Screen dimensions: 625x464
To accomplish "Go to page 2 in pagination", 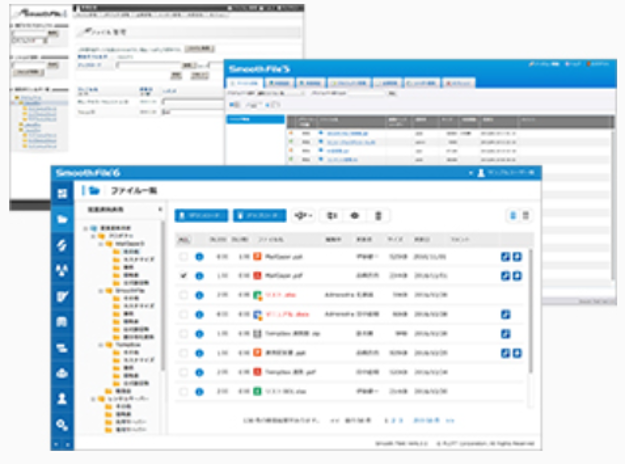I will click(393, 421).
